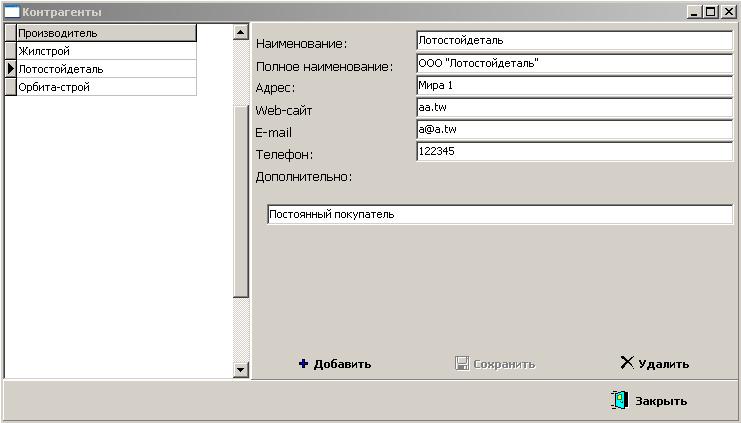
Task: Click the Телефон input field
Action: [574, 152]
